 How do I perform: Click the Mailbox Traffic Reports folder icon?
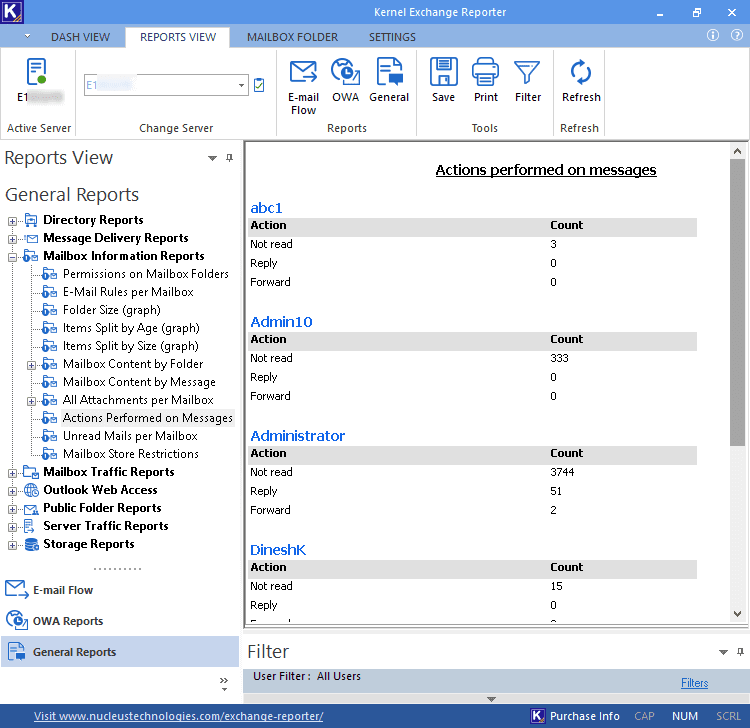tap(31, 472)
